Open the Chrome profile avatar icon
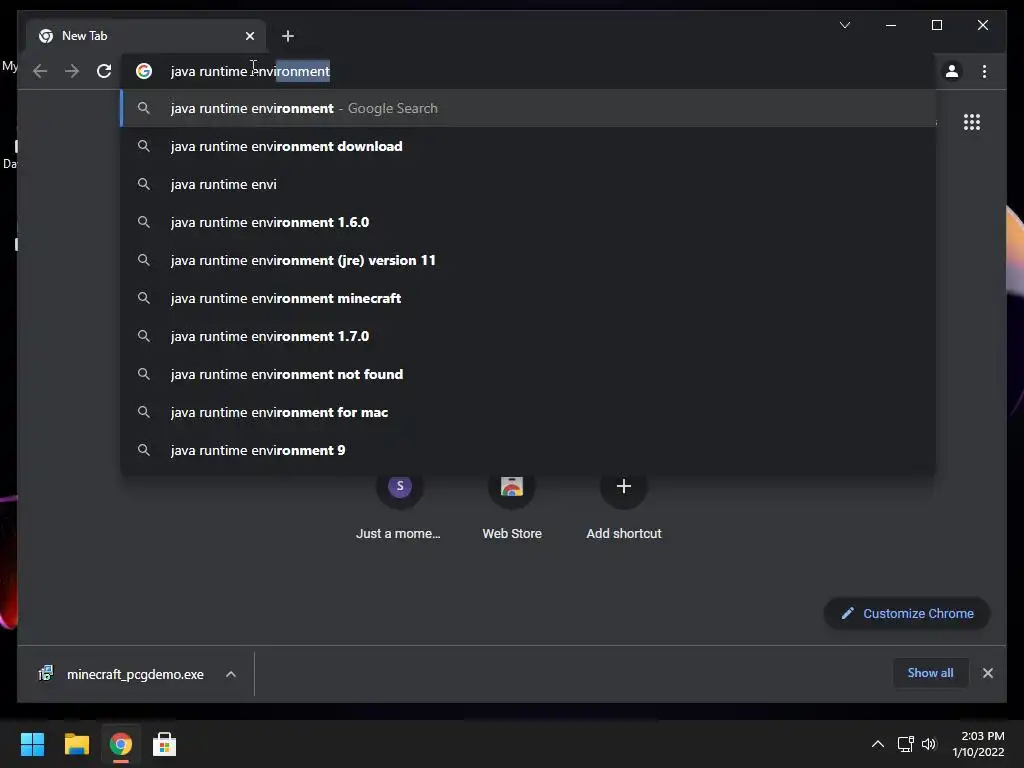 click(952, 71)
